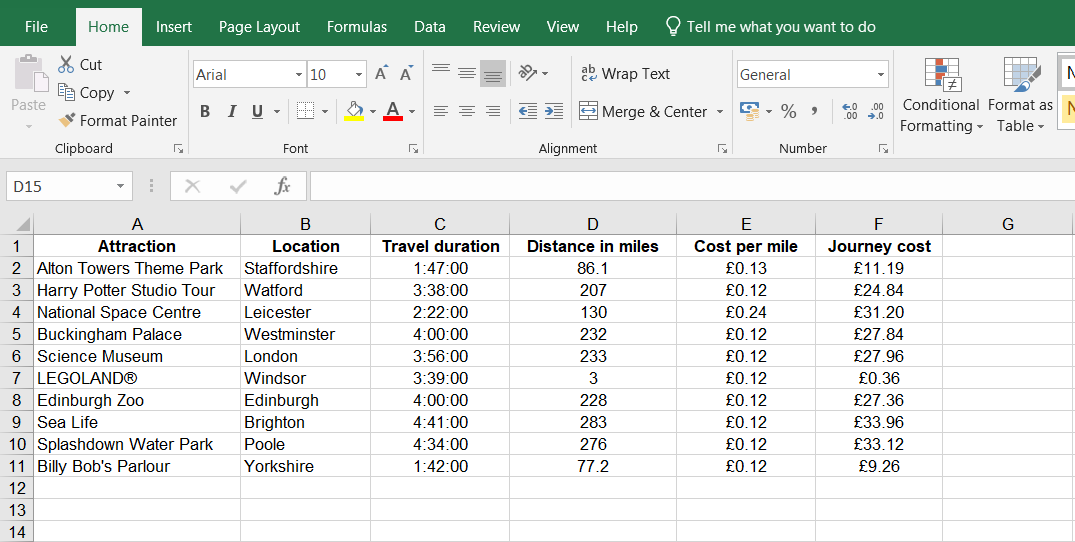Center text horizontally
Screen dimensions: 1075x542
467,111
